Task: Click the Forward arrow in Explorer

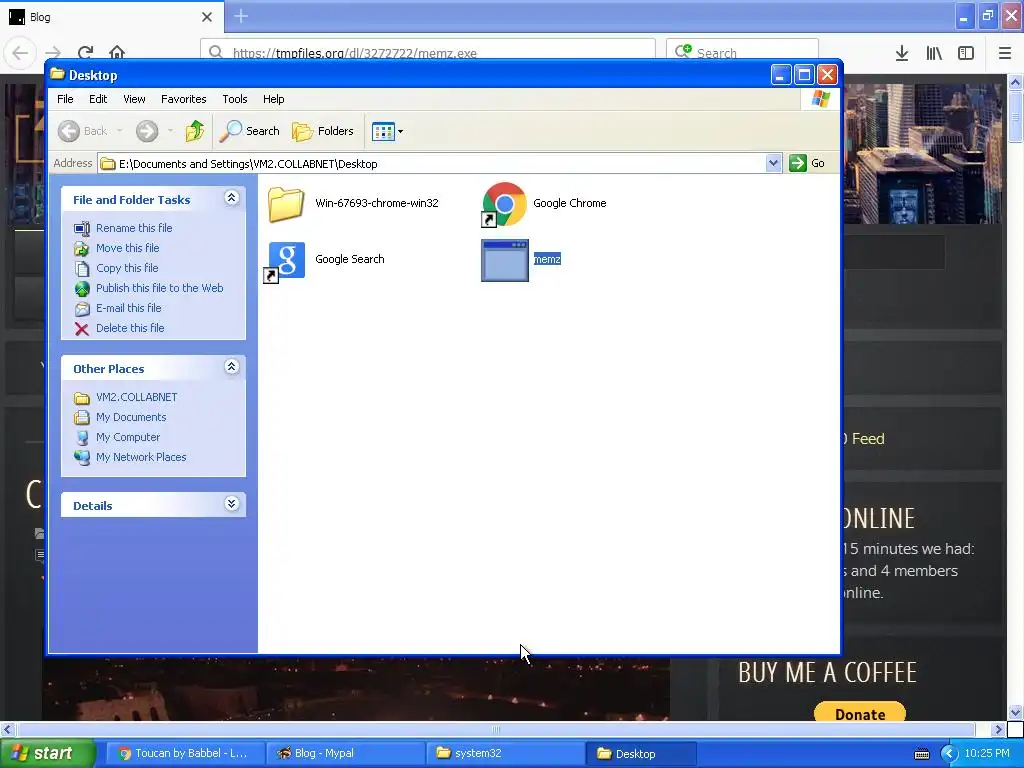Action: coord(147,131)
